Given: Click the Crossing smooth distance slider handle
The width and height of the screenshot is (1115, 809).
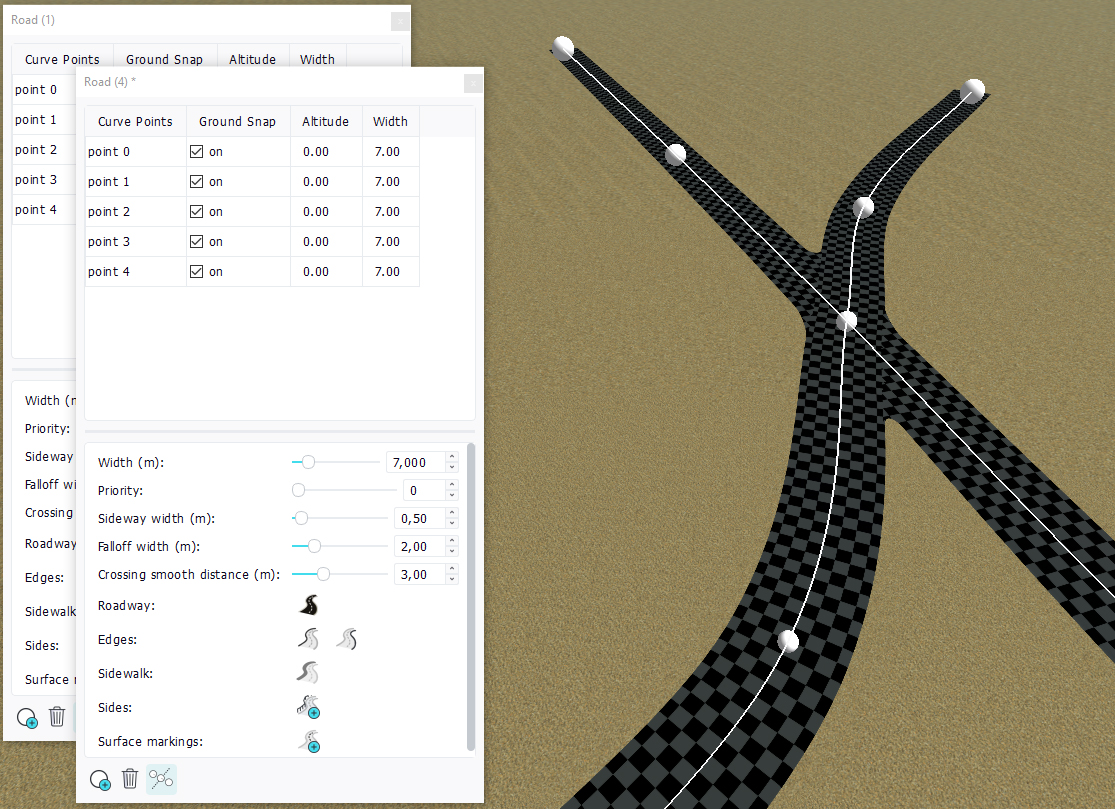Looking at the screenshot, I should pyautogui.click(x=323, y=574).
